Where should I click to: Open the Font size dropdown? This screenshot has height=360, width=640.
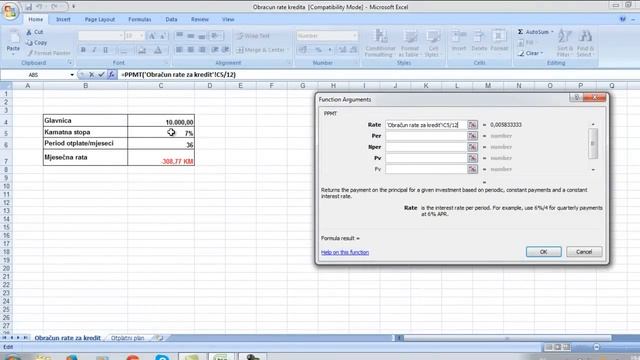(141, 36)
